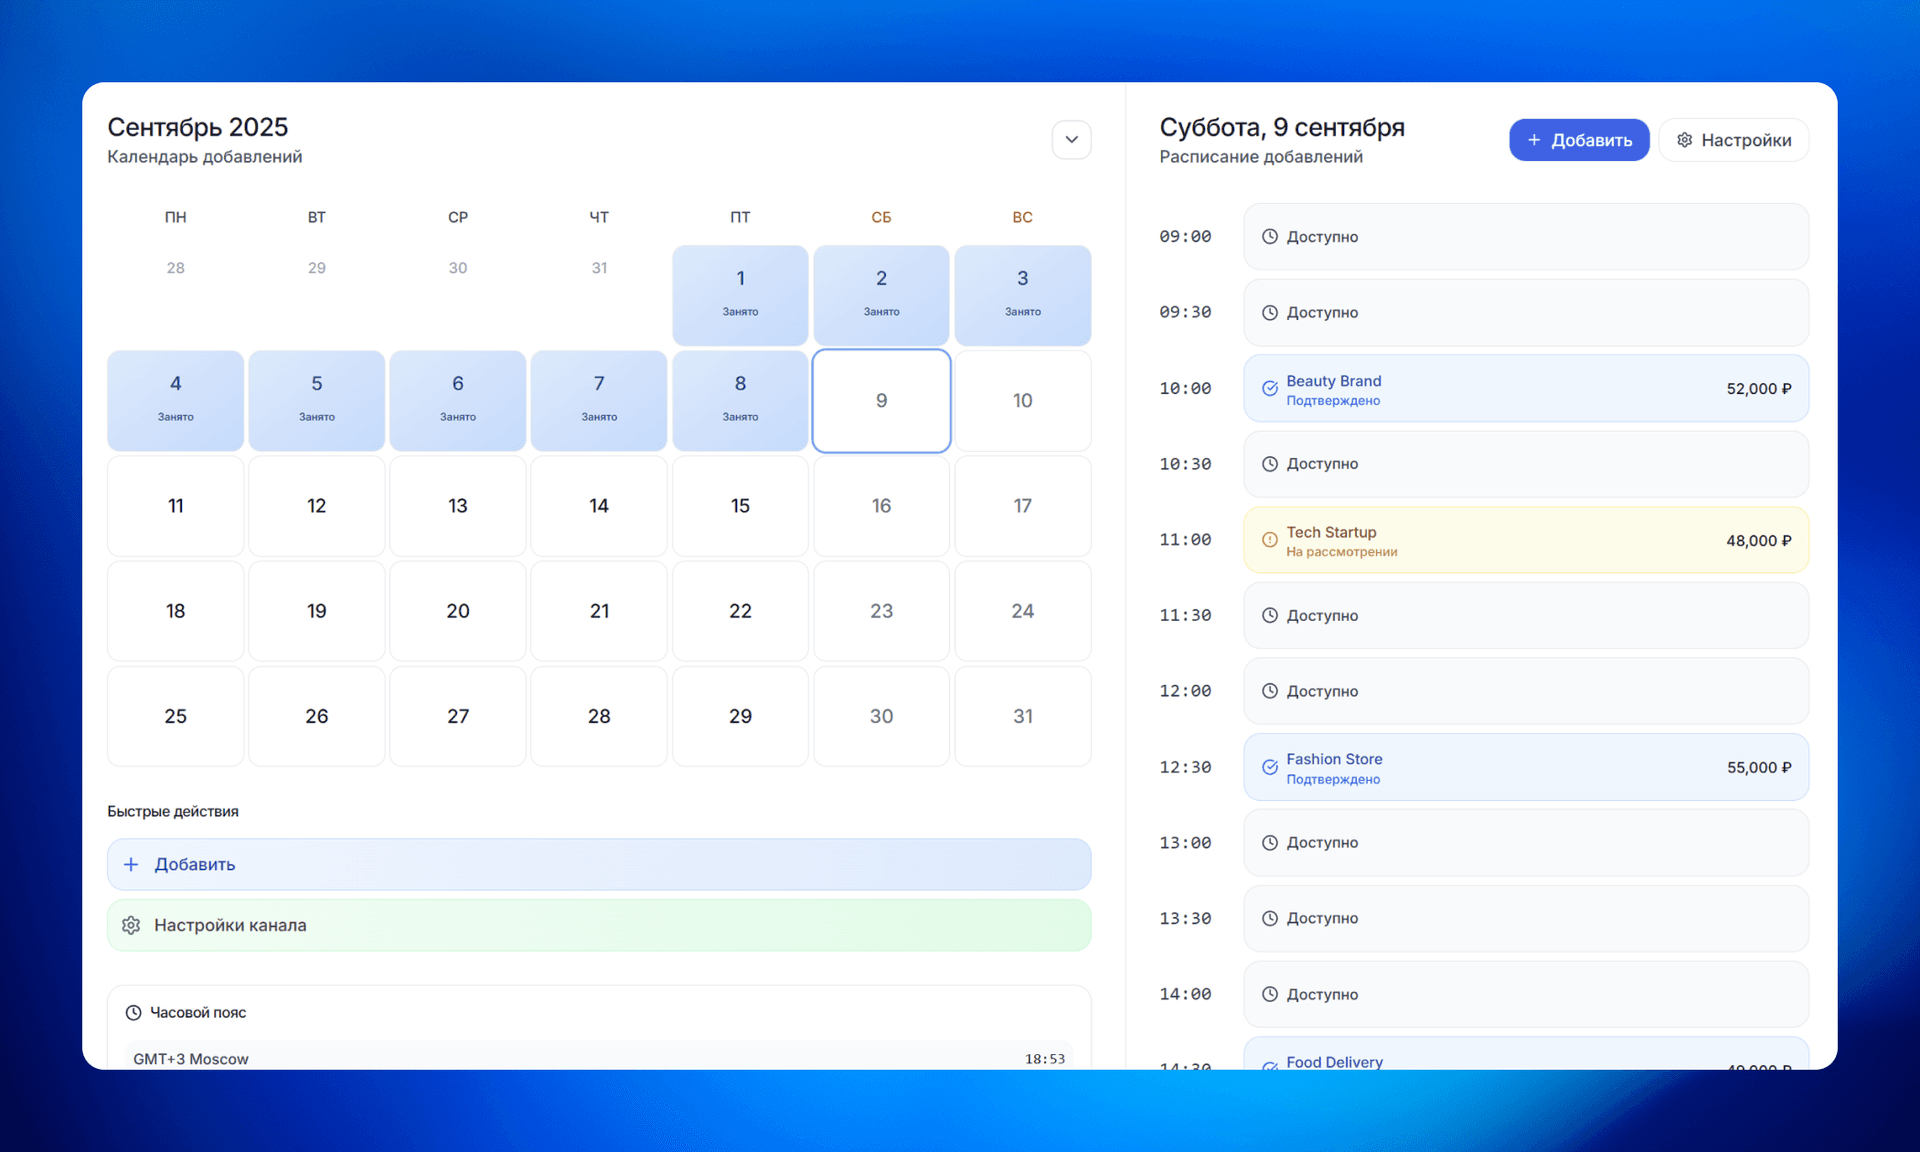Viewport: 1920px width, 1152px height.
Task: Click the plus icon in quick actions Добавить
Action: [131, 864]
